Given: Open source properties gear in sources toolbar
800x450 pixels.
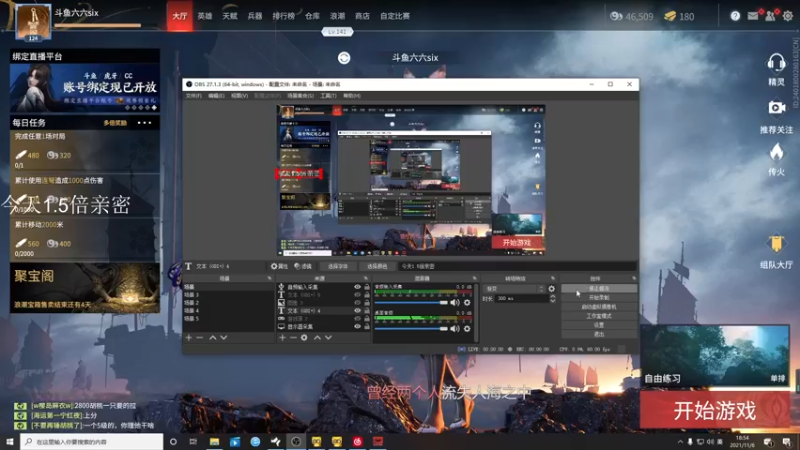Looking at the screenshot, I should pos(304,338).
